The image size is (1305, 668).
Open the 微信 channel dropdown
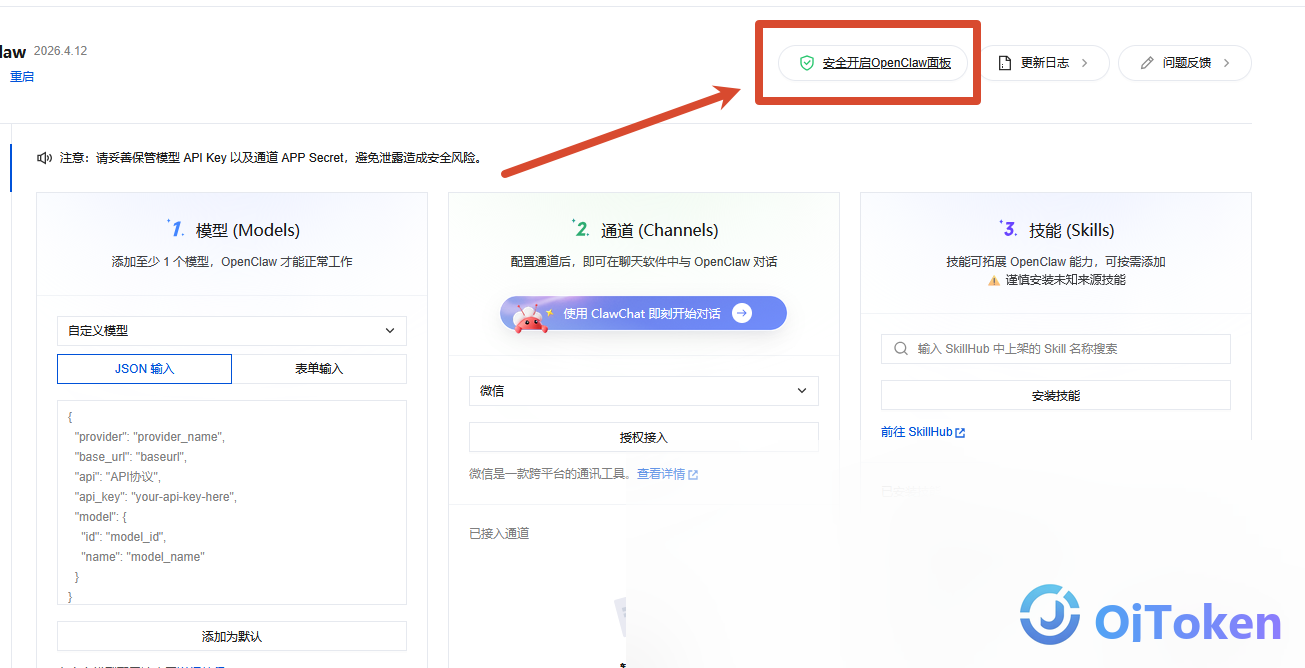click(x=644, y=391)
